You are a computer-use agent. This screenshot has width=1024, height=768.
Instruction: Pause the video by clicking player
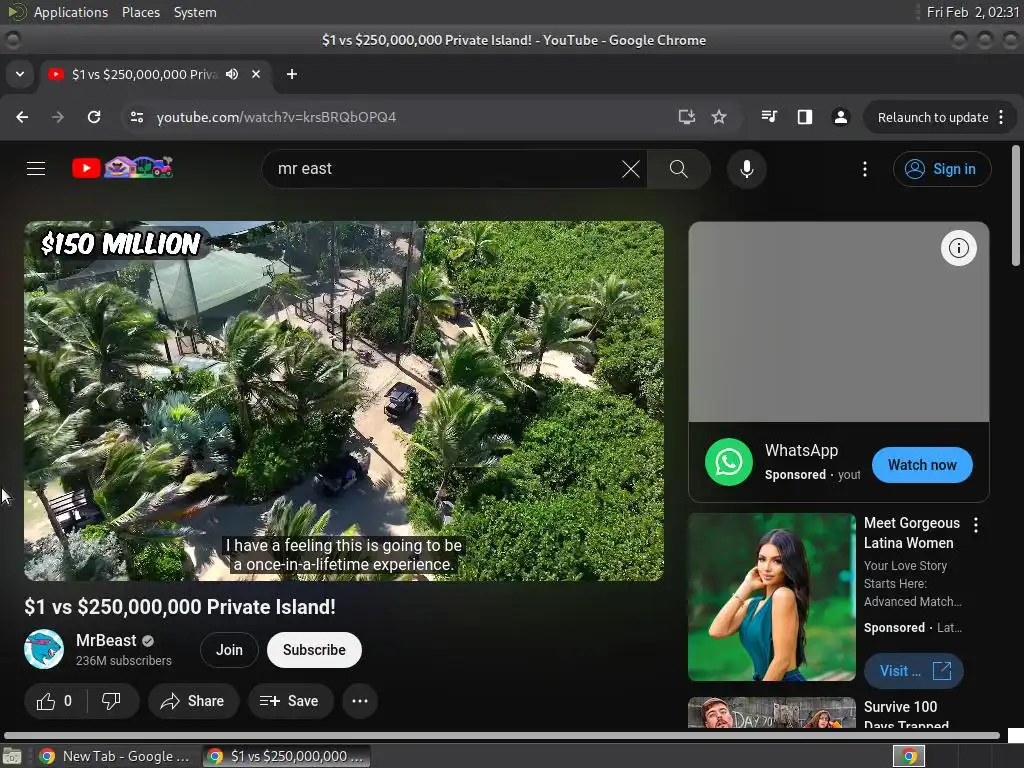tap(344, 400)
